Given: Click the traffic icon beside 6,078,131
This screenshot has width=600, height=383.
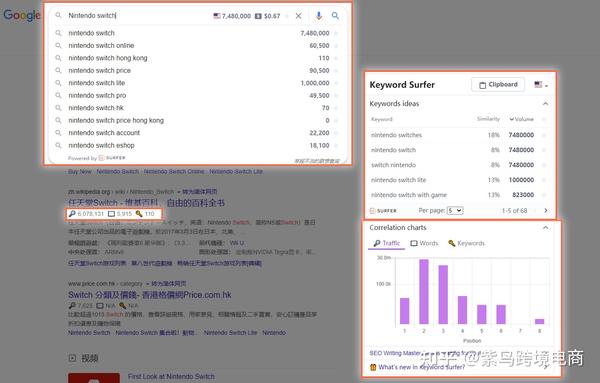Looking at the screenshot, I should pyautogui.click(x=72, y=214).
